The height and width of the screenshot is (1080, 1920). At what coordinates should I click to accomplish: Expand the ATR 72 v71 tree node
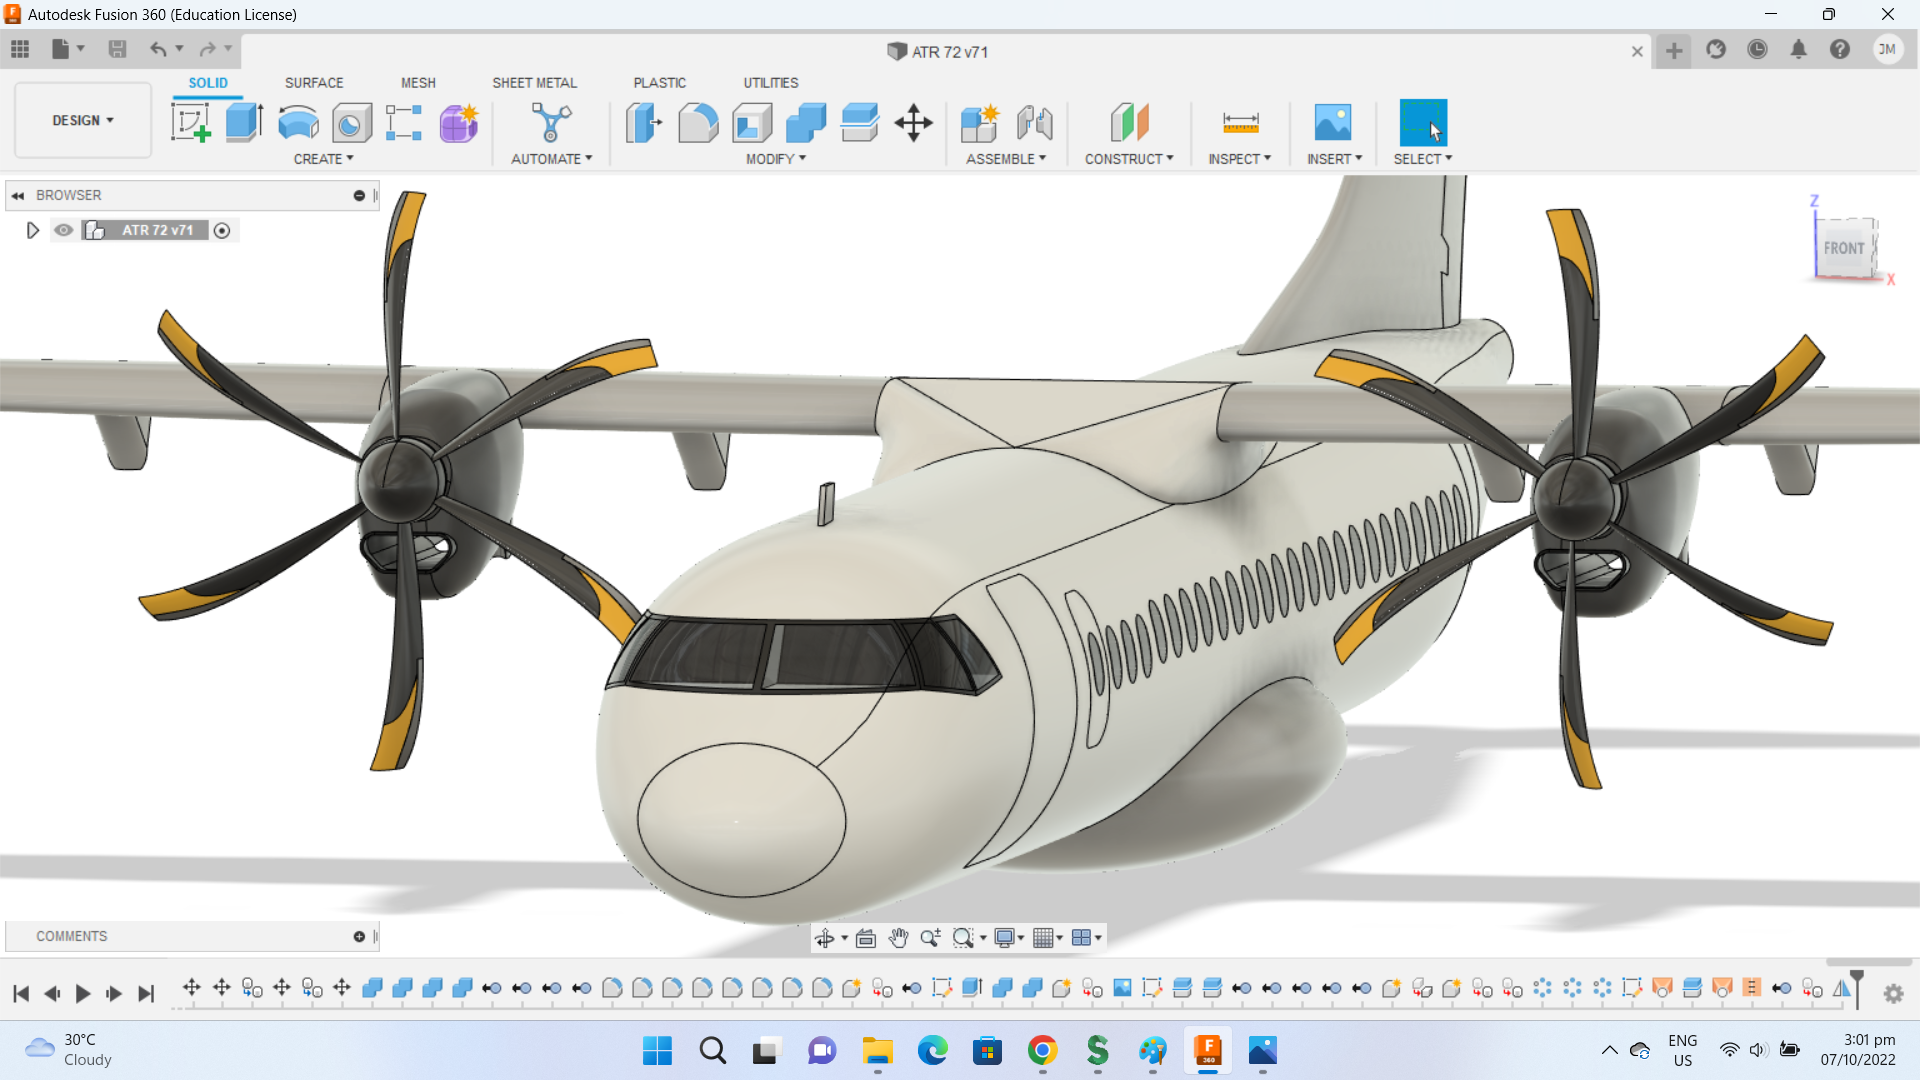point(32,230)
